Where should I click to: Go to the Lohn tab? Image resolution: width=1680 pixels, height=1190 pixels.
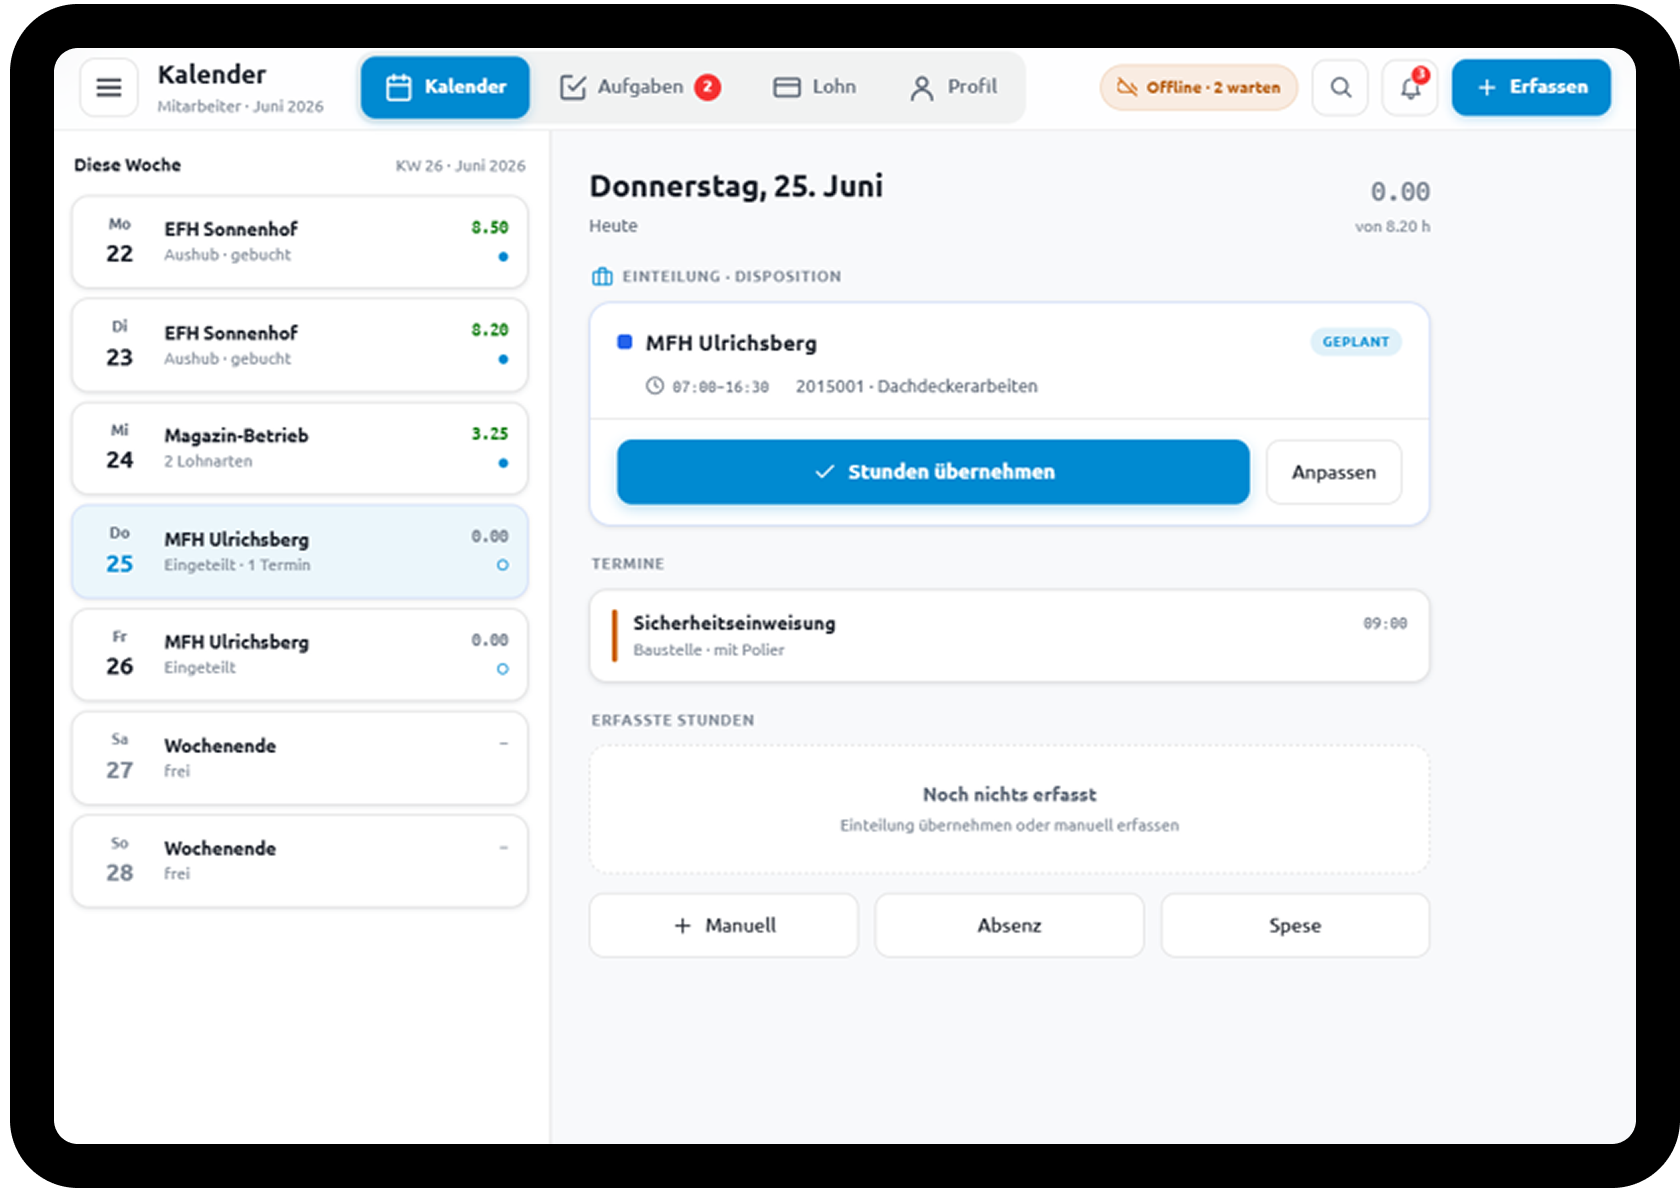click(x=815, y=87)
